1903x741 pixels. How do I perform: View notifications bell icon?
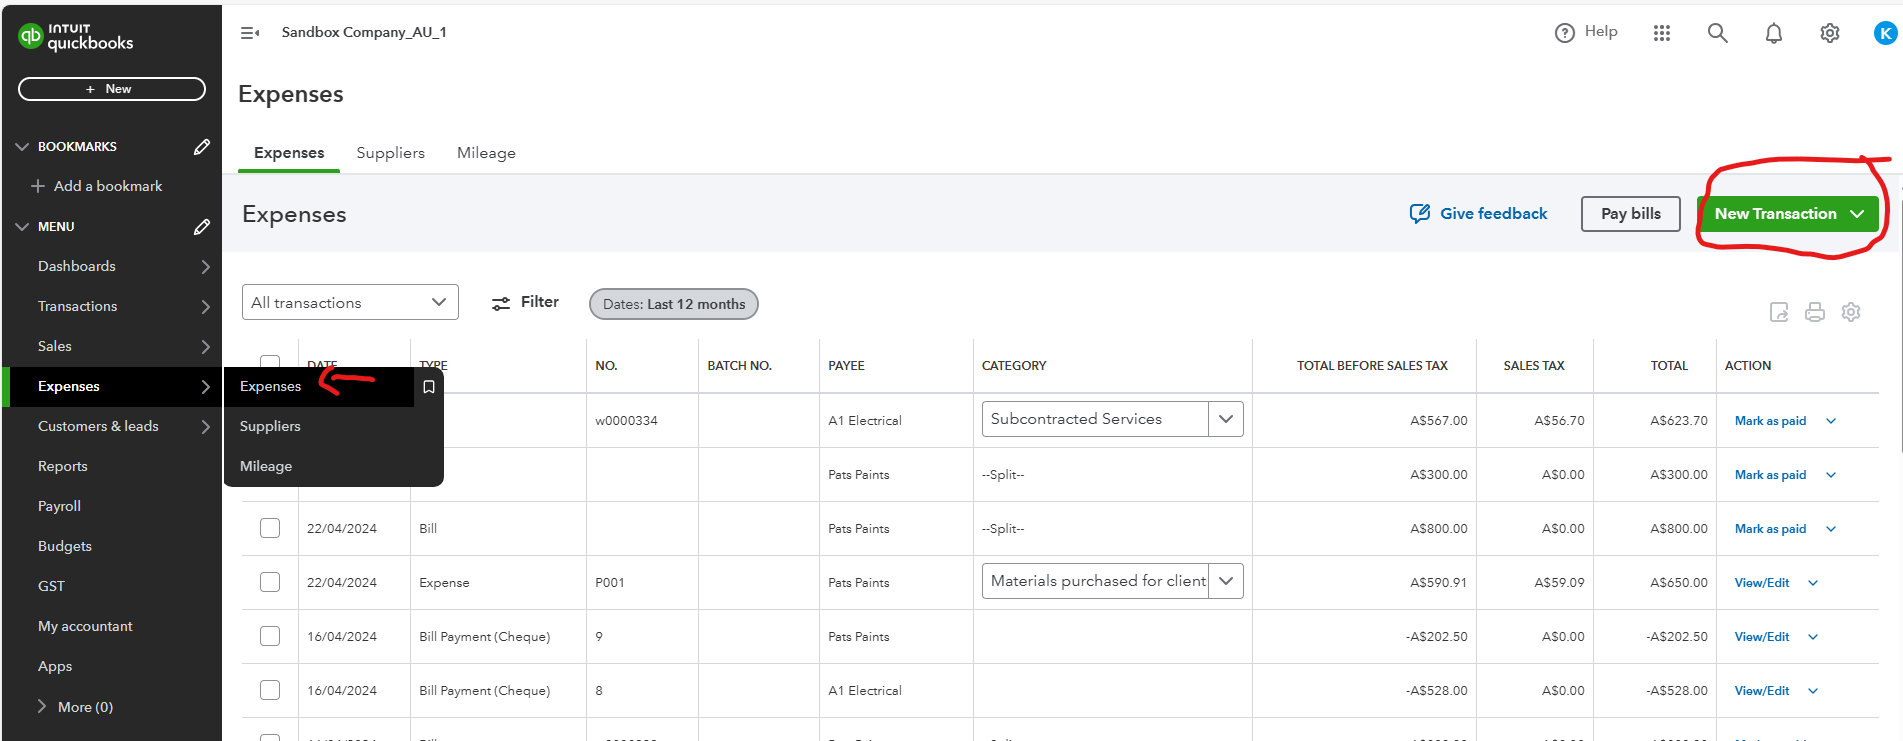coord(1774,33)
